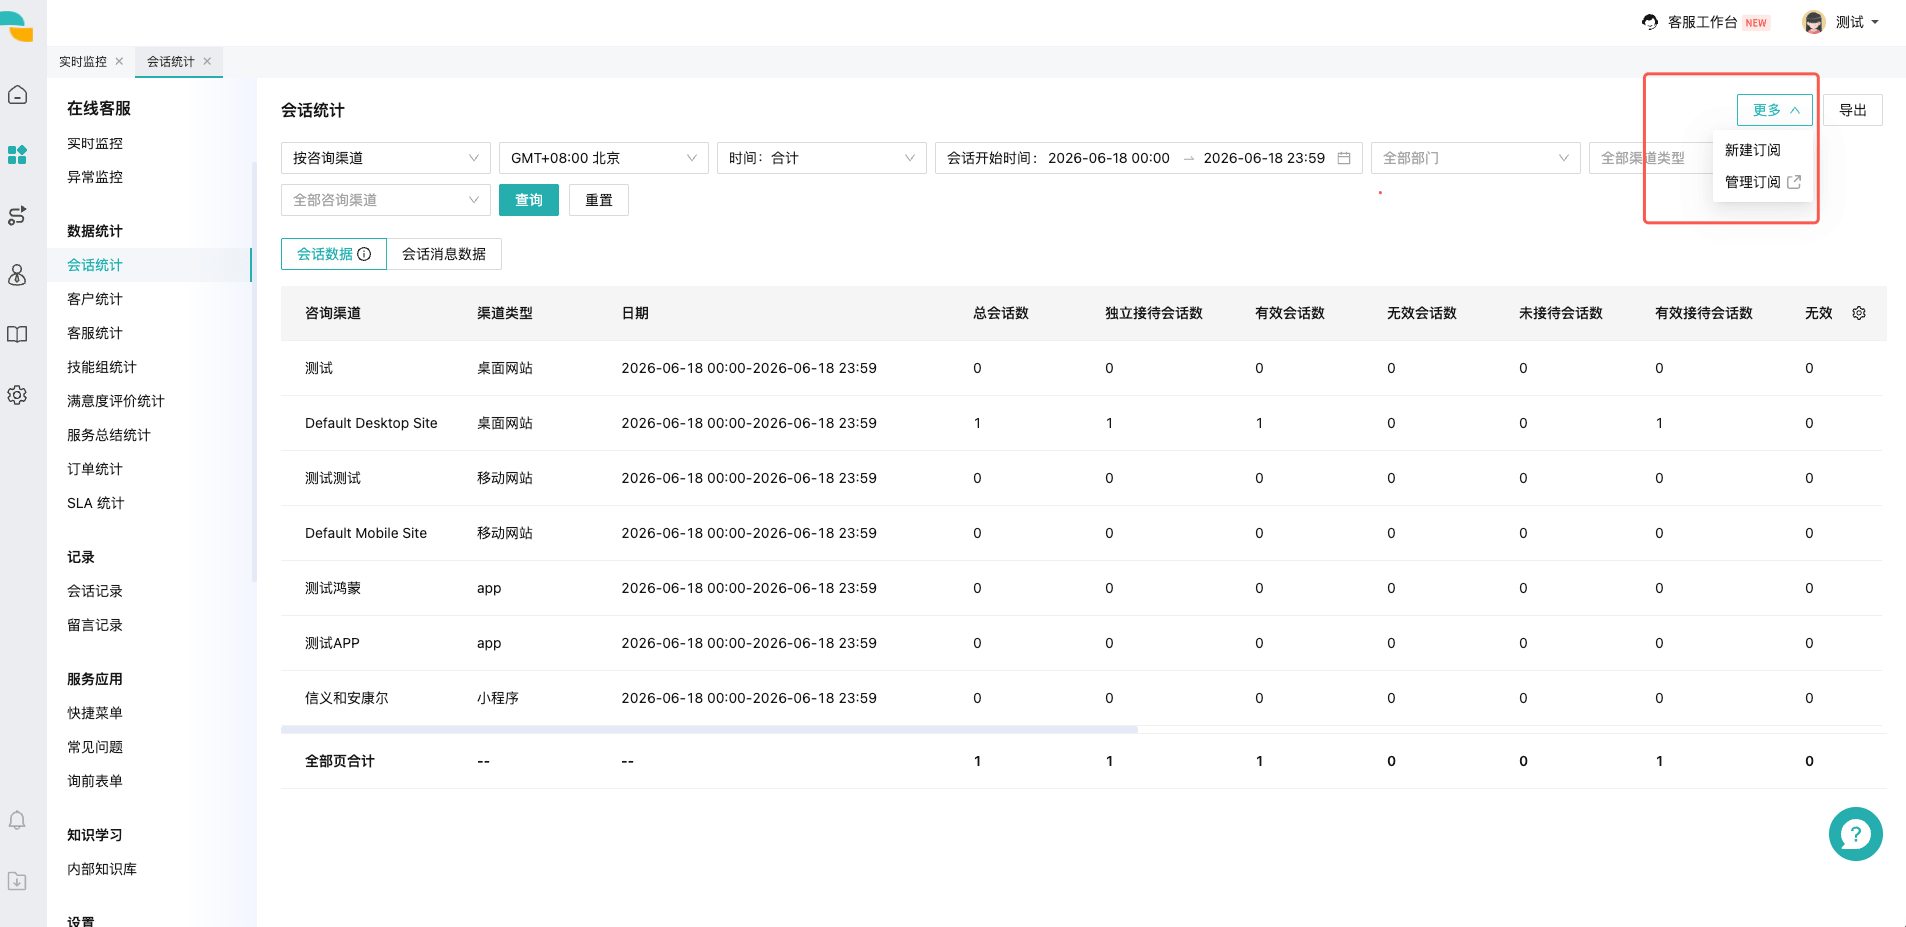Viewport: 1906px width, 927px height.
Task: Click the floating help question button
Action: [x=1855, y=834]
